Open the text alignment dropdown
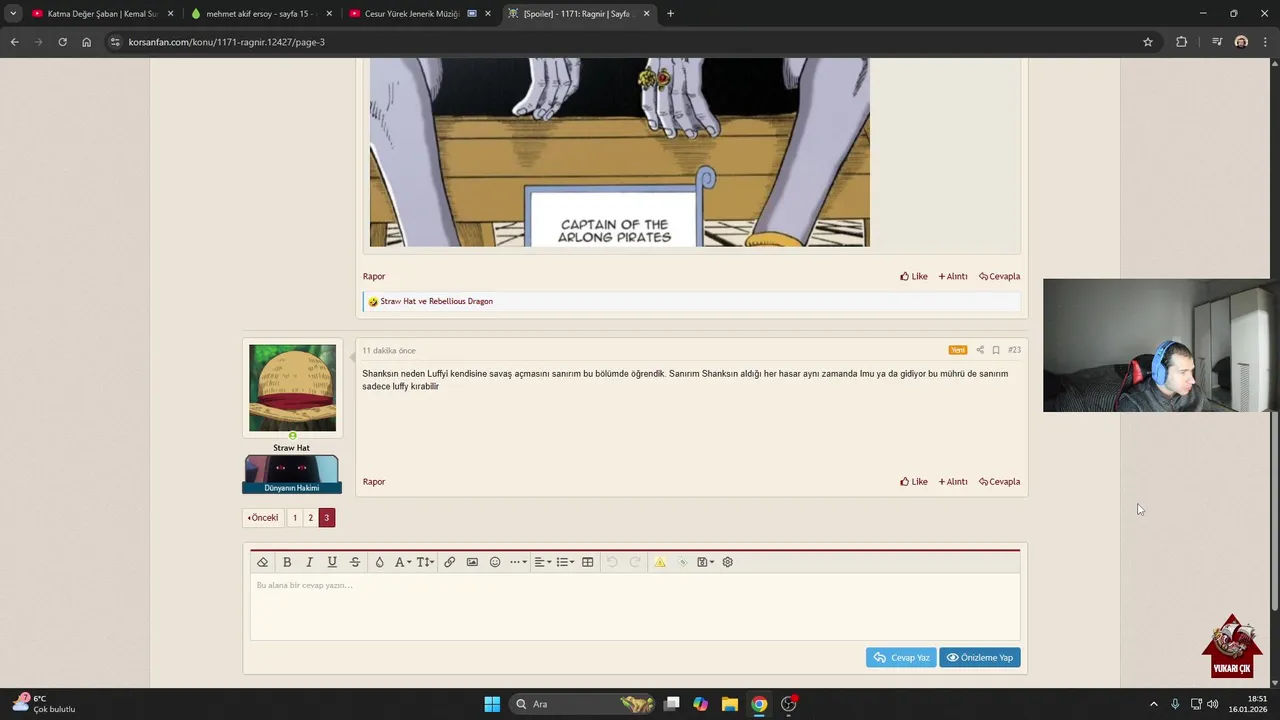Image resolution: width=1280 pixels, height=720 pixels. tap(541, 562)
